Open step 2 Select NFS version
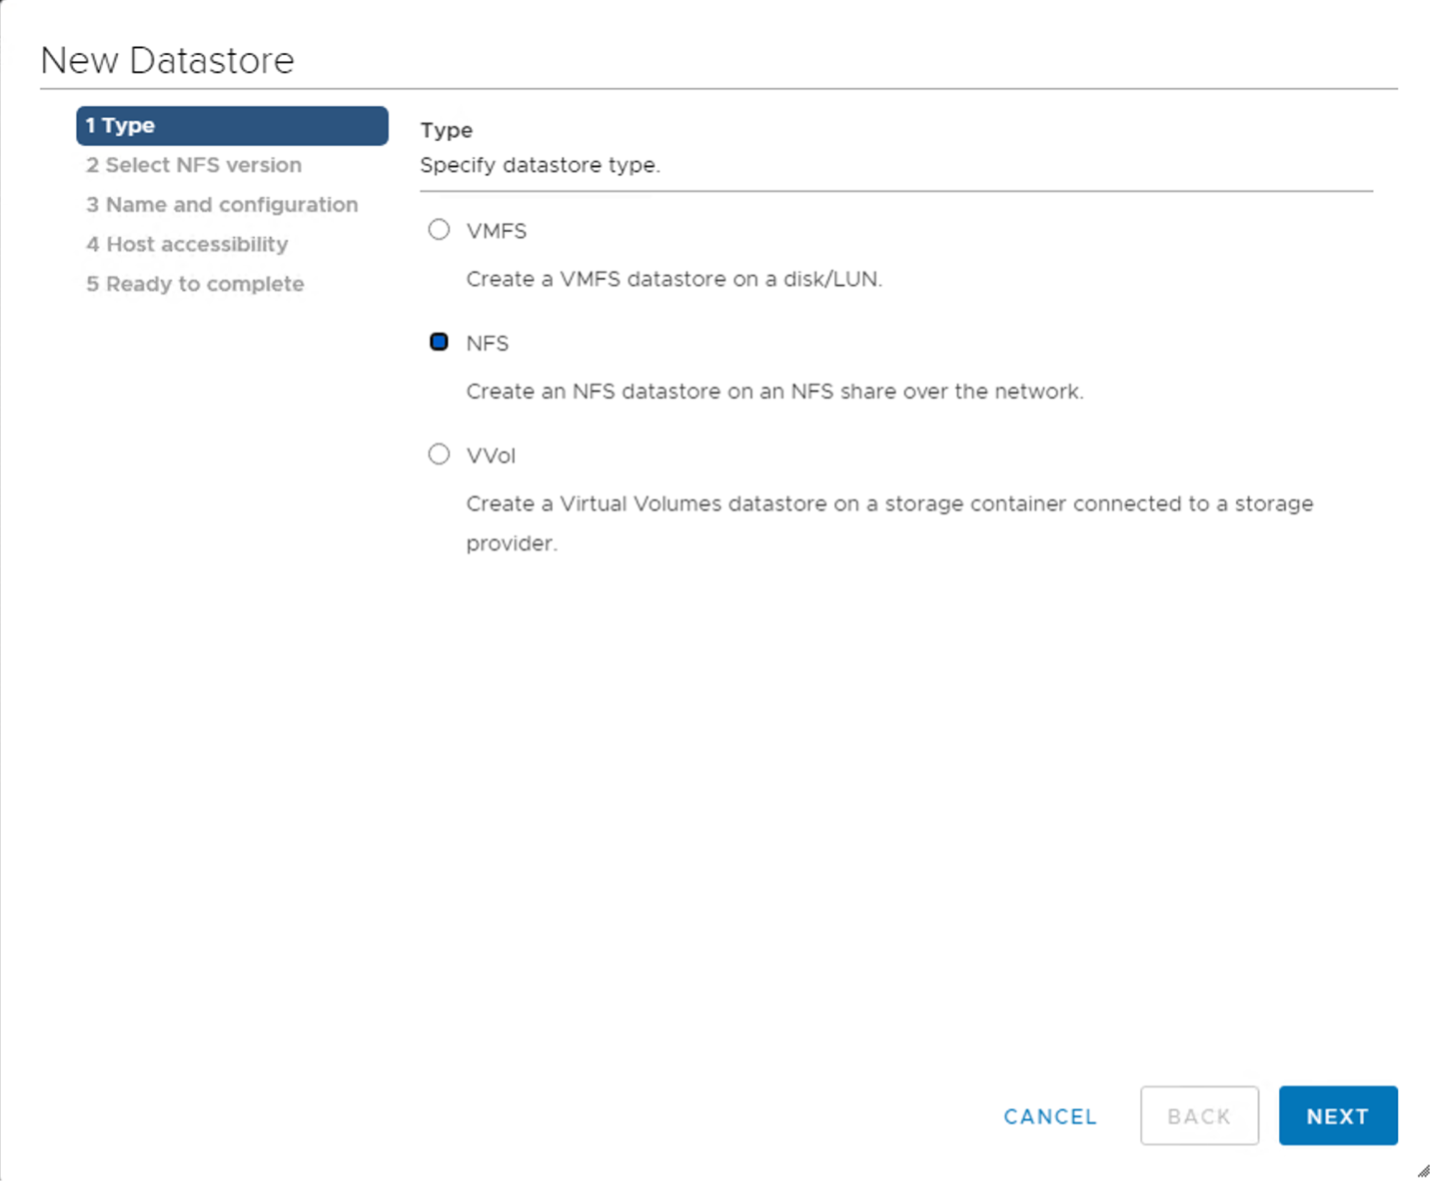The height and width of the screenshot is (1185, 1430). tap(193, 165)
